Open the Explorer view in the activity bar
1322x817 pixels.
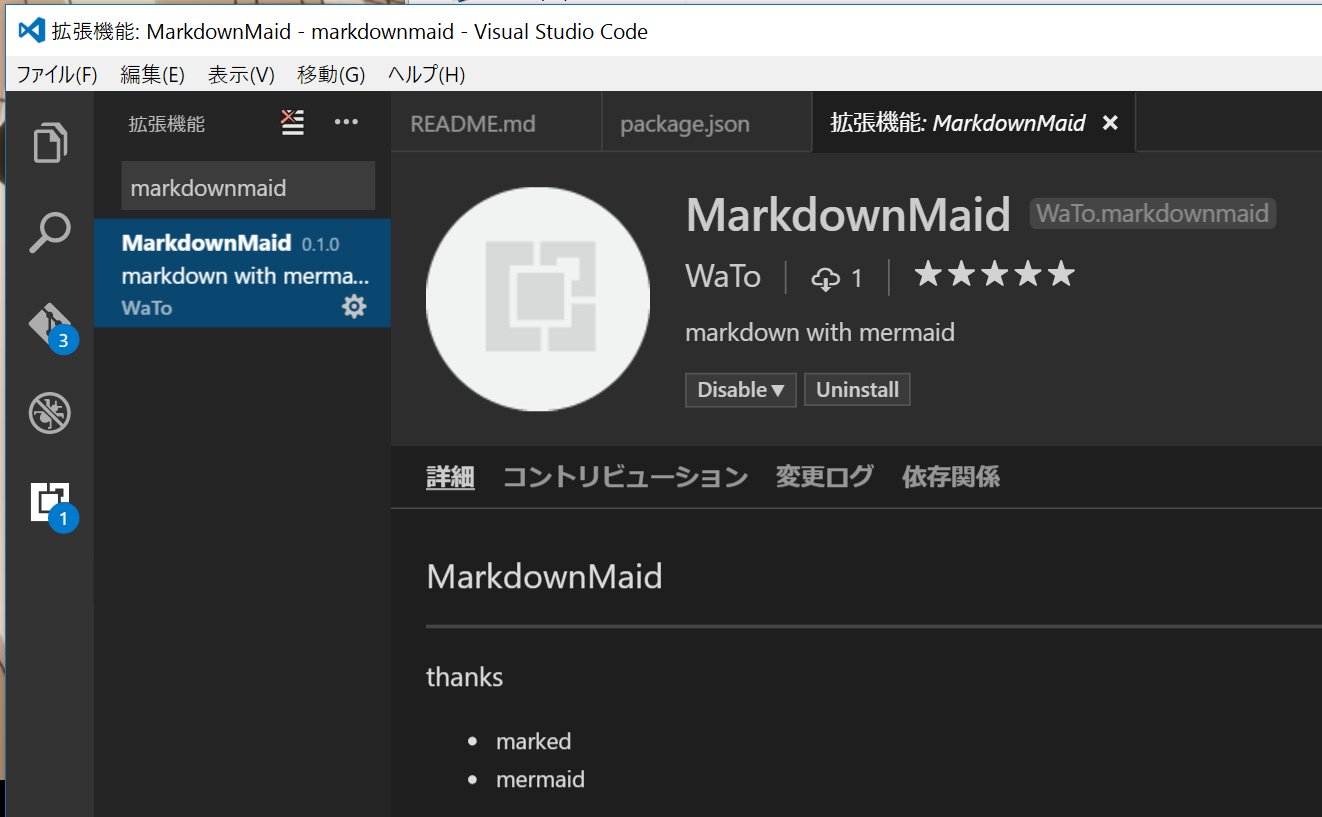(x=49, y=141)
